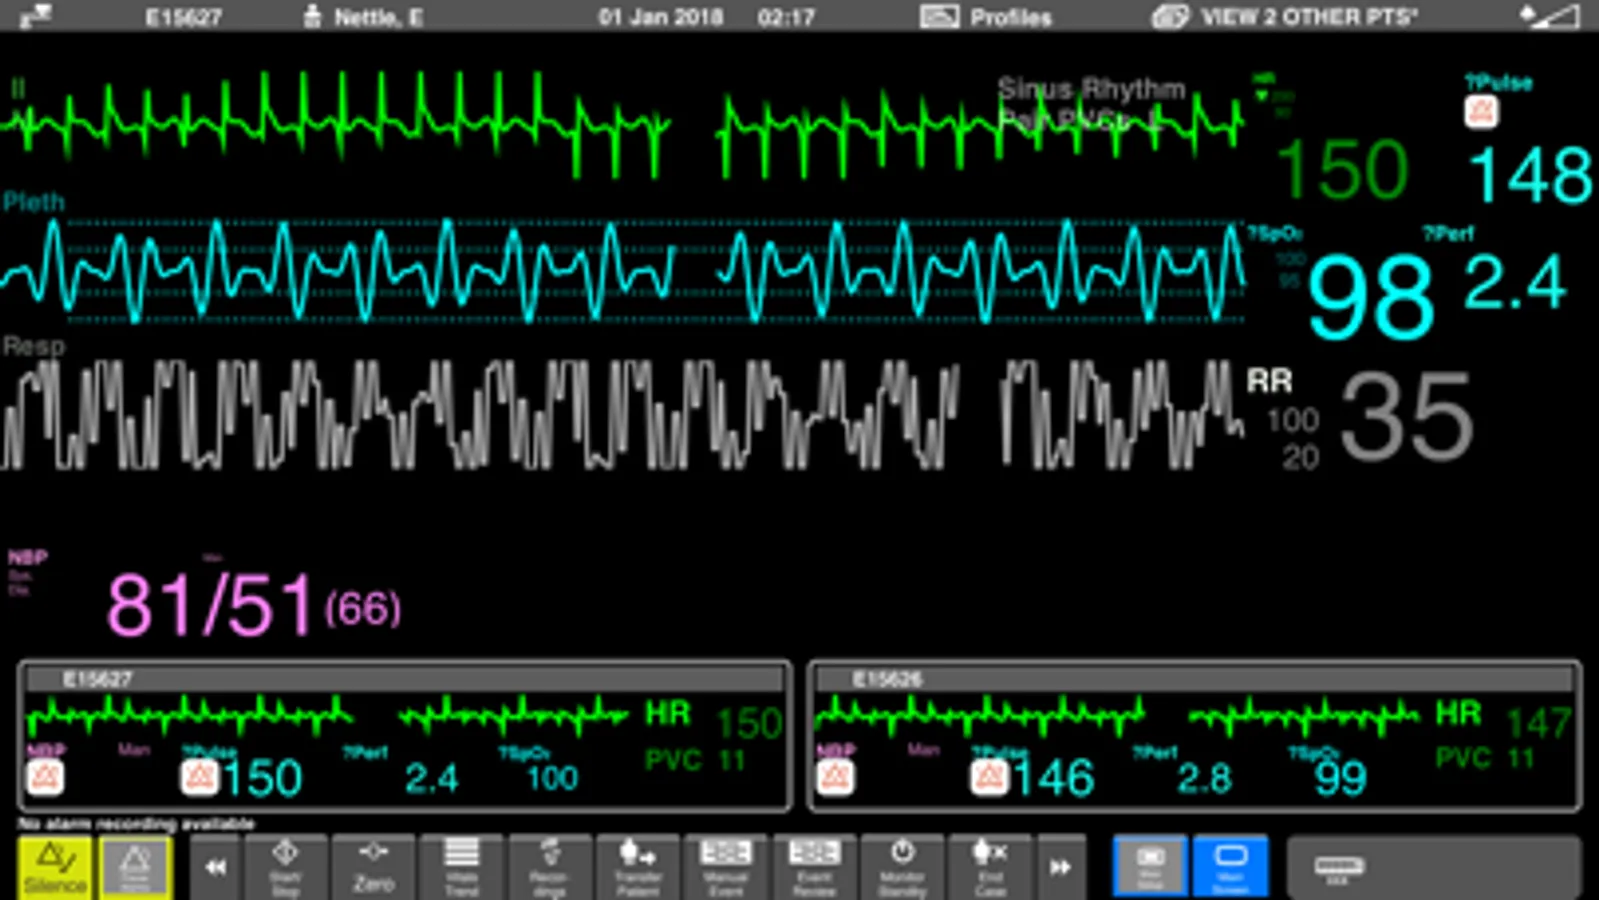Open the Recordings key
The height and width of the screenshot is (900, 1599).
(x=549, y=866)
